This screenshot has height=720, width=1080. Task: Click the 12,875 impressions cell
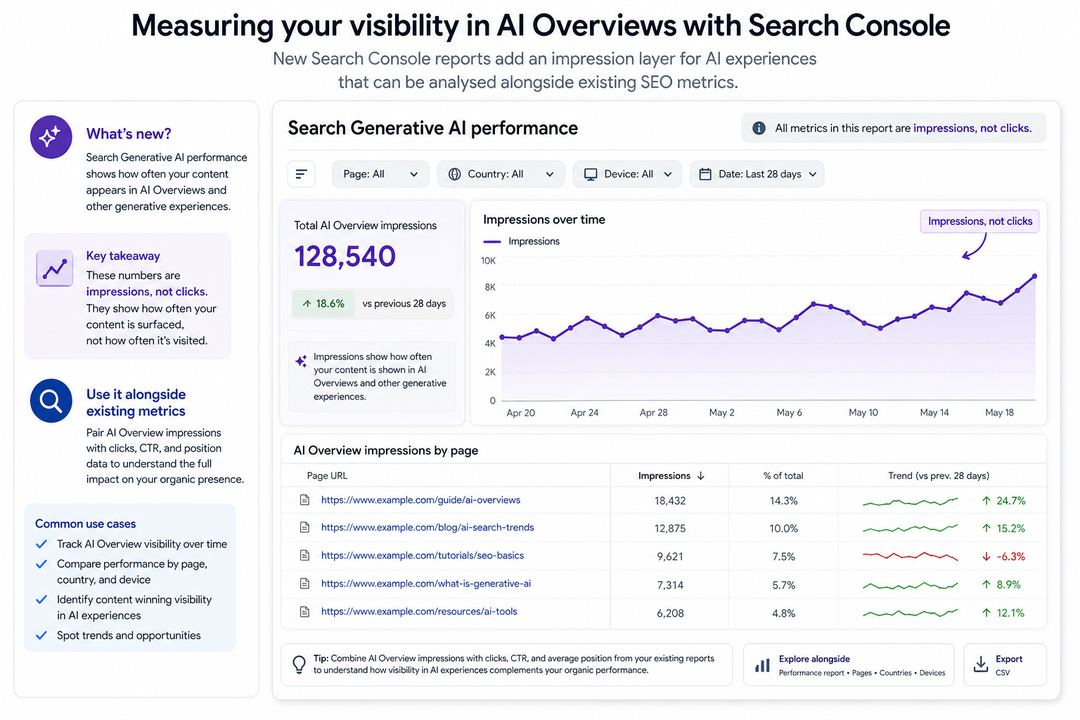tap(670, 528)
